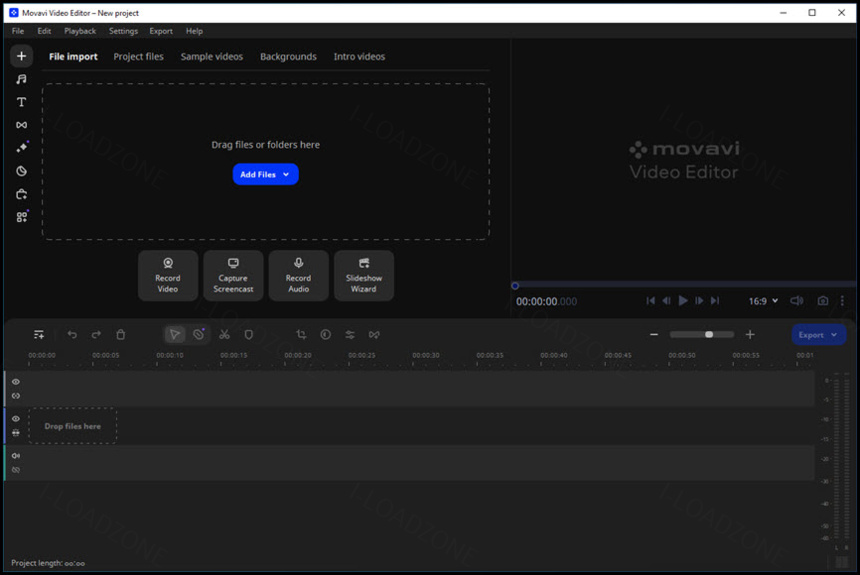Switch to the Intro videos tab

pyautogui.click(x=359, y=57)
